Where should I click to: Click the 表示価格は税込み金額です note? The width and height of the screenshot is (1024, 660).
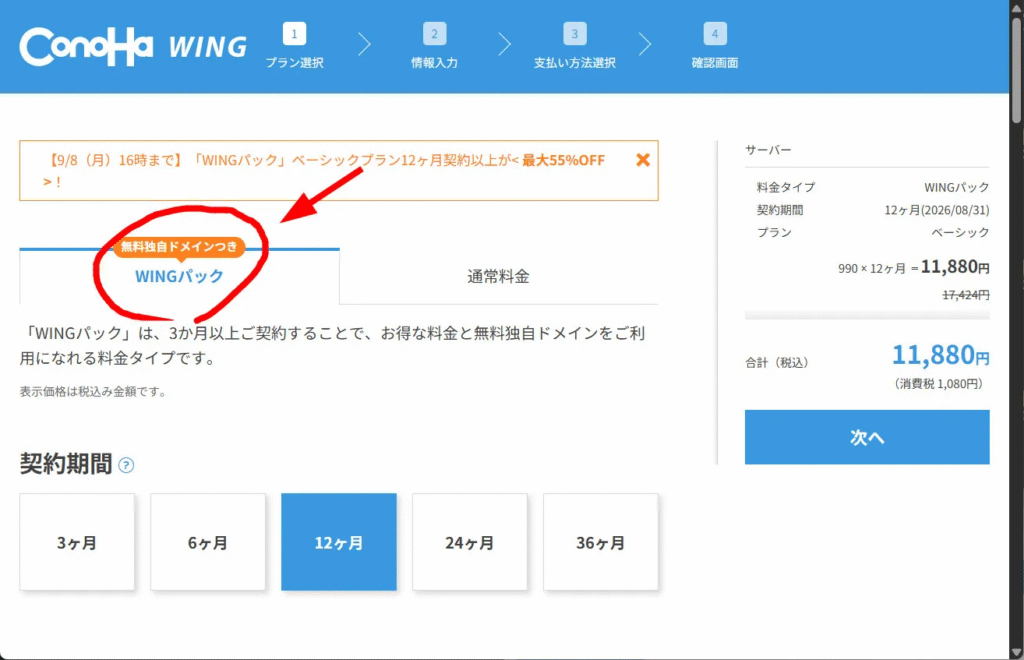(x=93, y=392)
